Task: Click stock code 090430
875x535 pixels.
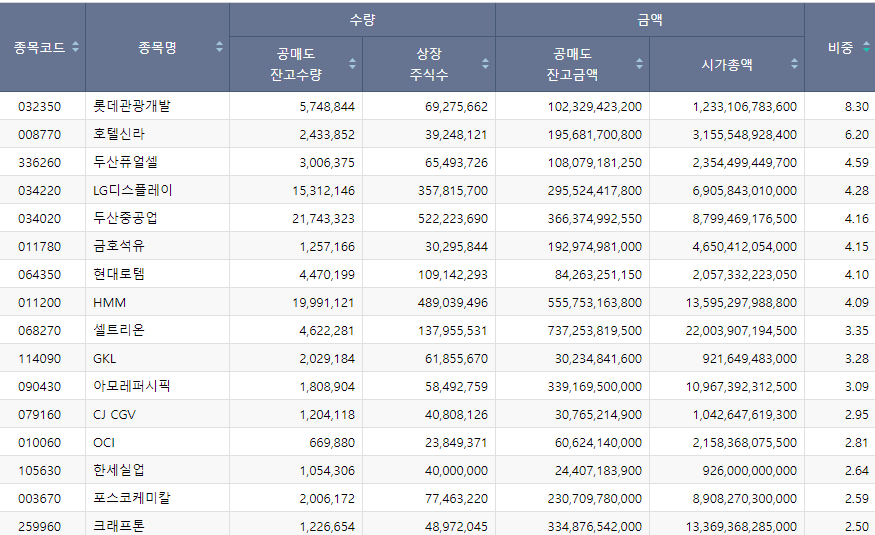Action: click(40, 386)
